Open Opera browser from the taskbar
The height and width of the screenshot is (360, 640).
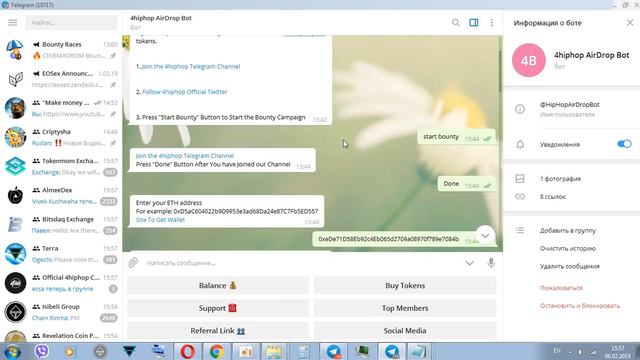[x=187, y=351]
